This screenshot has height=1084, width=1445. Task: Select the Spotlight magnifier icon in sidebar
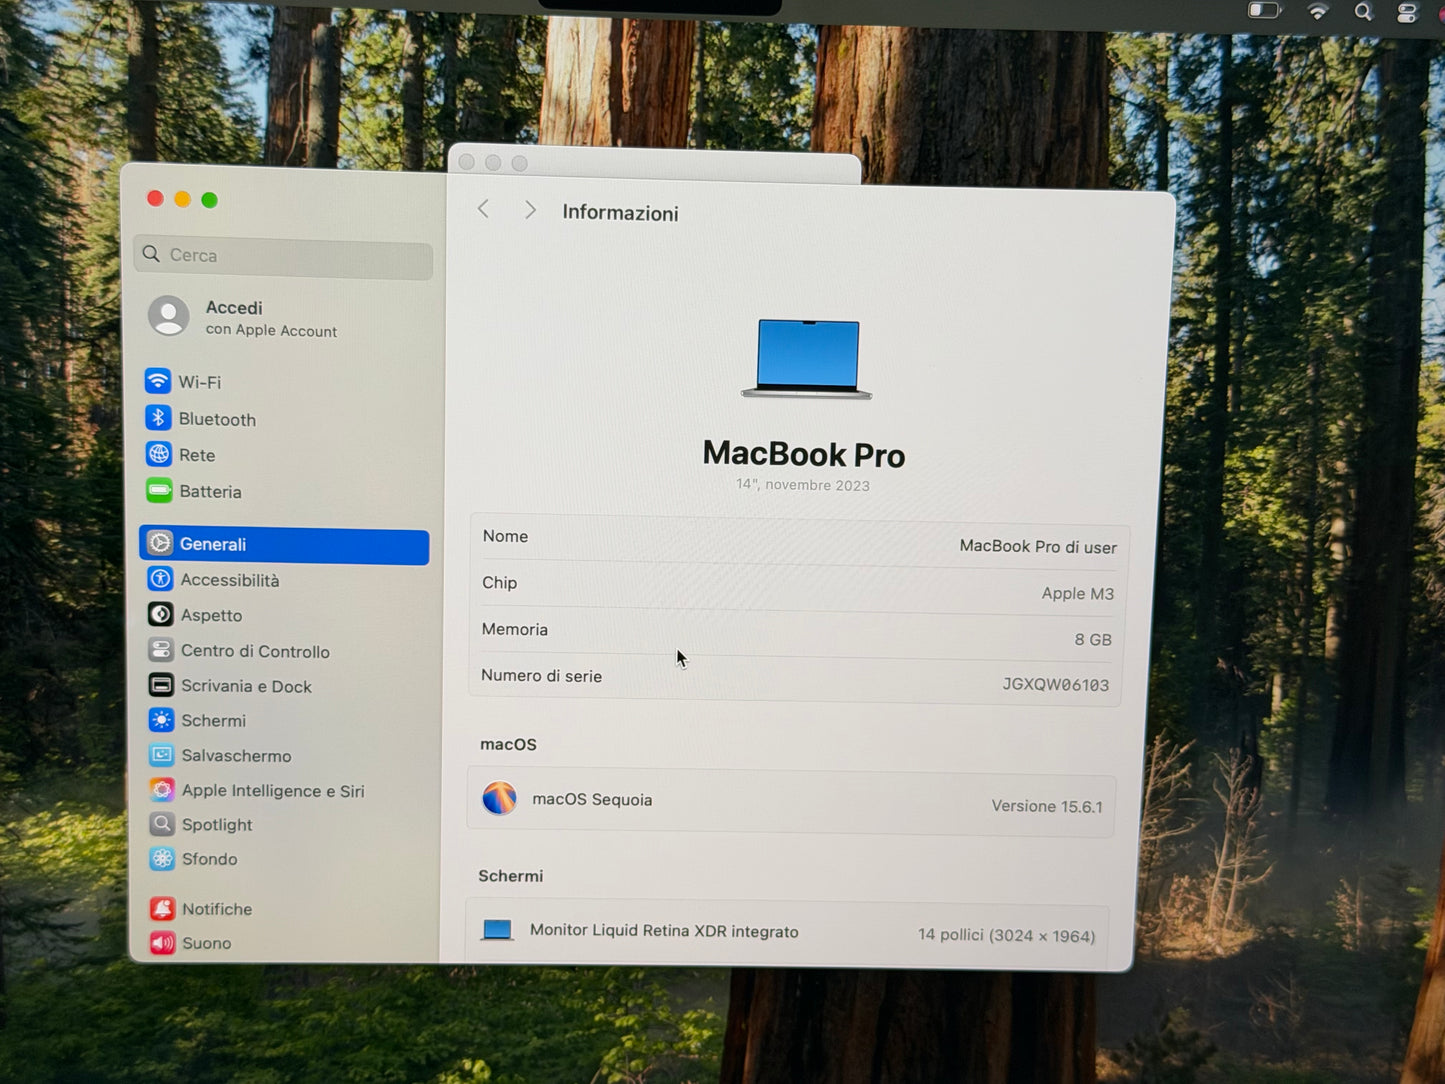click(162, 824)
